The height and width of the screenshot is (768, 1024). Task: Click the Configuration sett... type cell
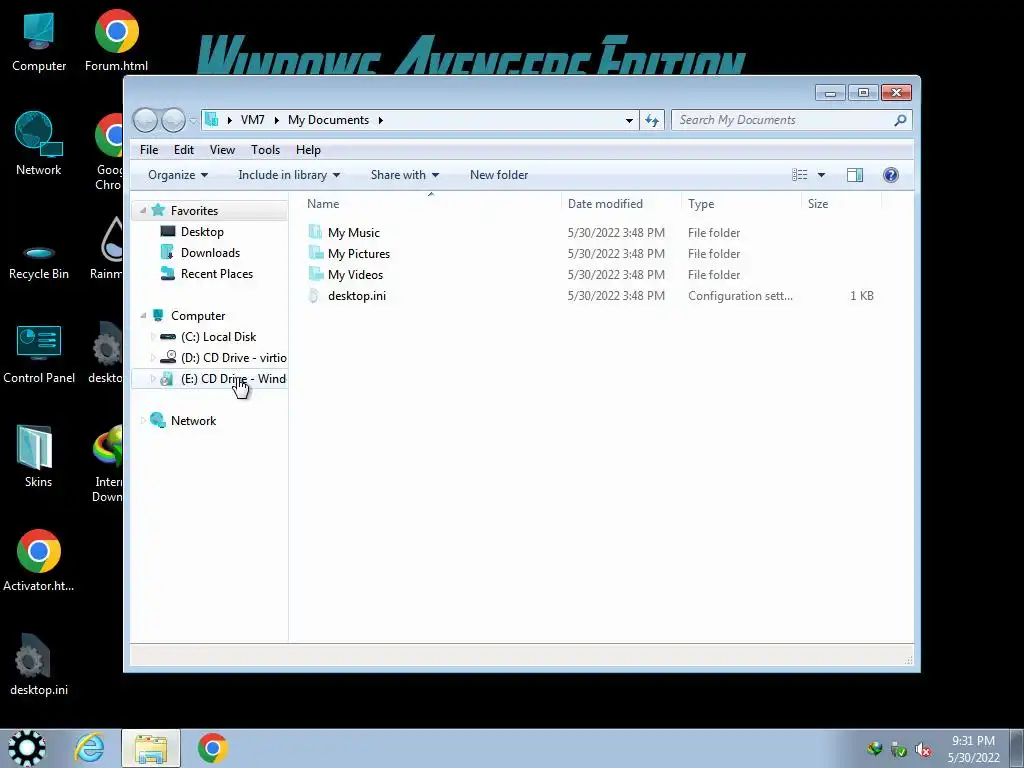tap(740, 296)
